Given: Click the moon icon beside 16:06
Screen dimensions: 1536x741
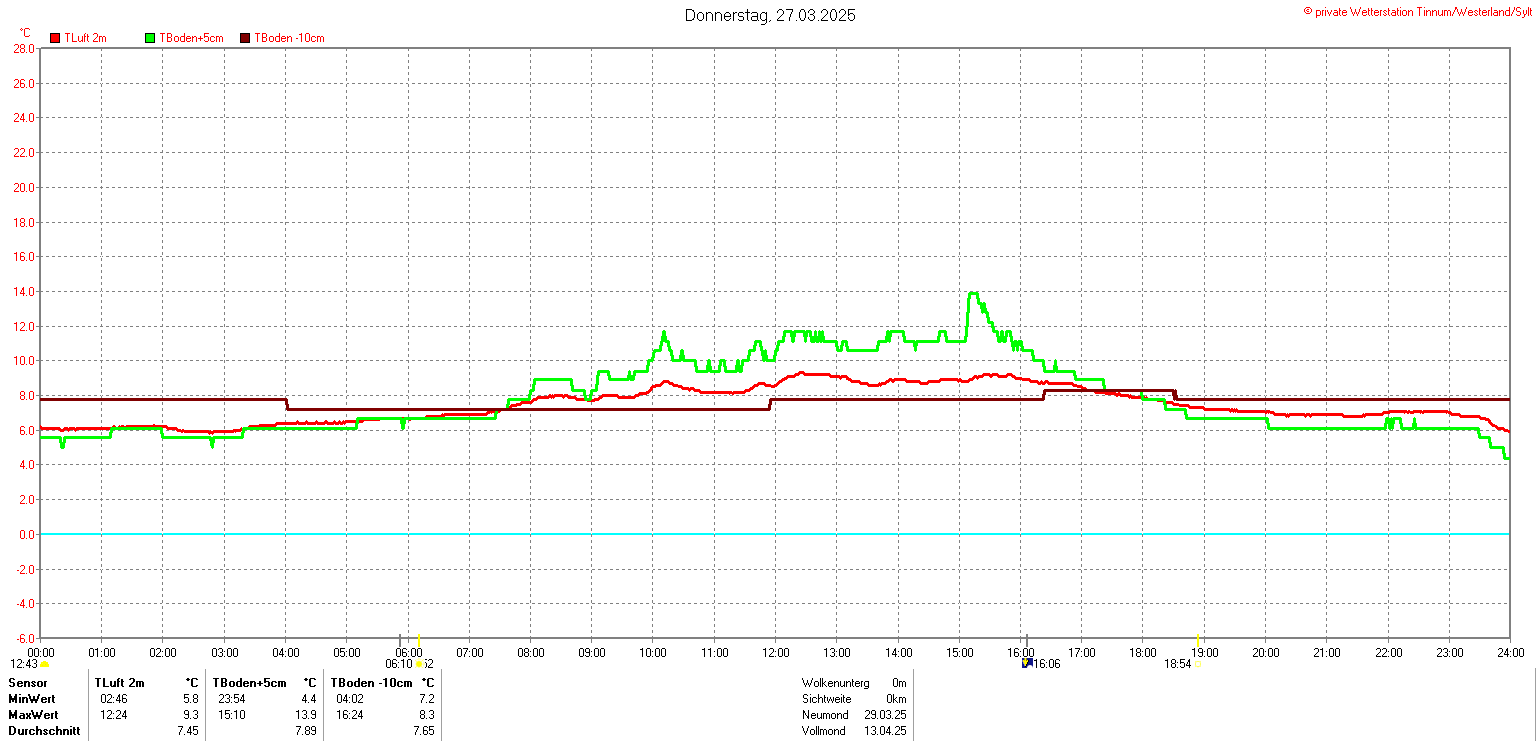Looking at the screenshot, I should point(1026,663).
